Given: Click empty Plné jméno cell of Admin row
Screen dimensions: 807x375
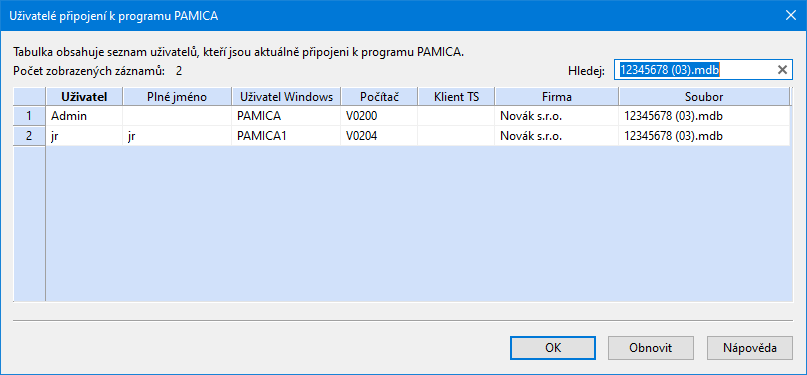Looking at the screenshot, I should pos(177,116).
